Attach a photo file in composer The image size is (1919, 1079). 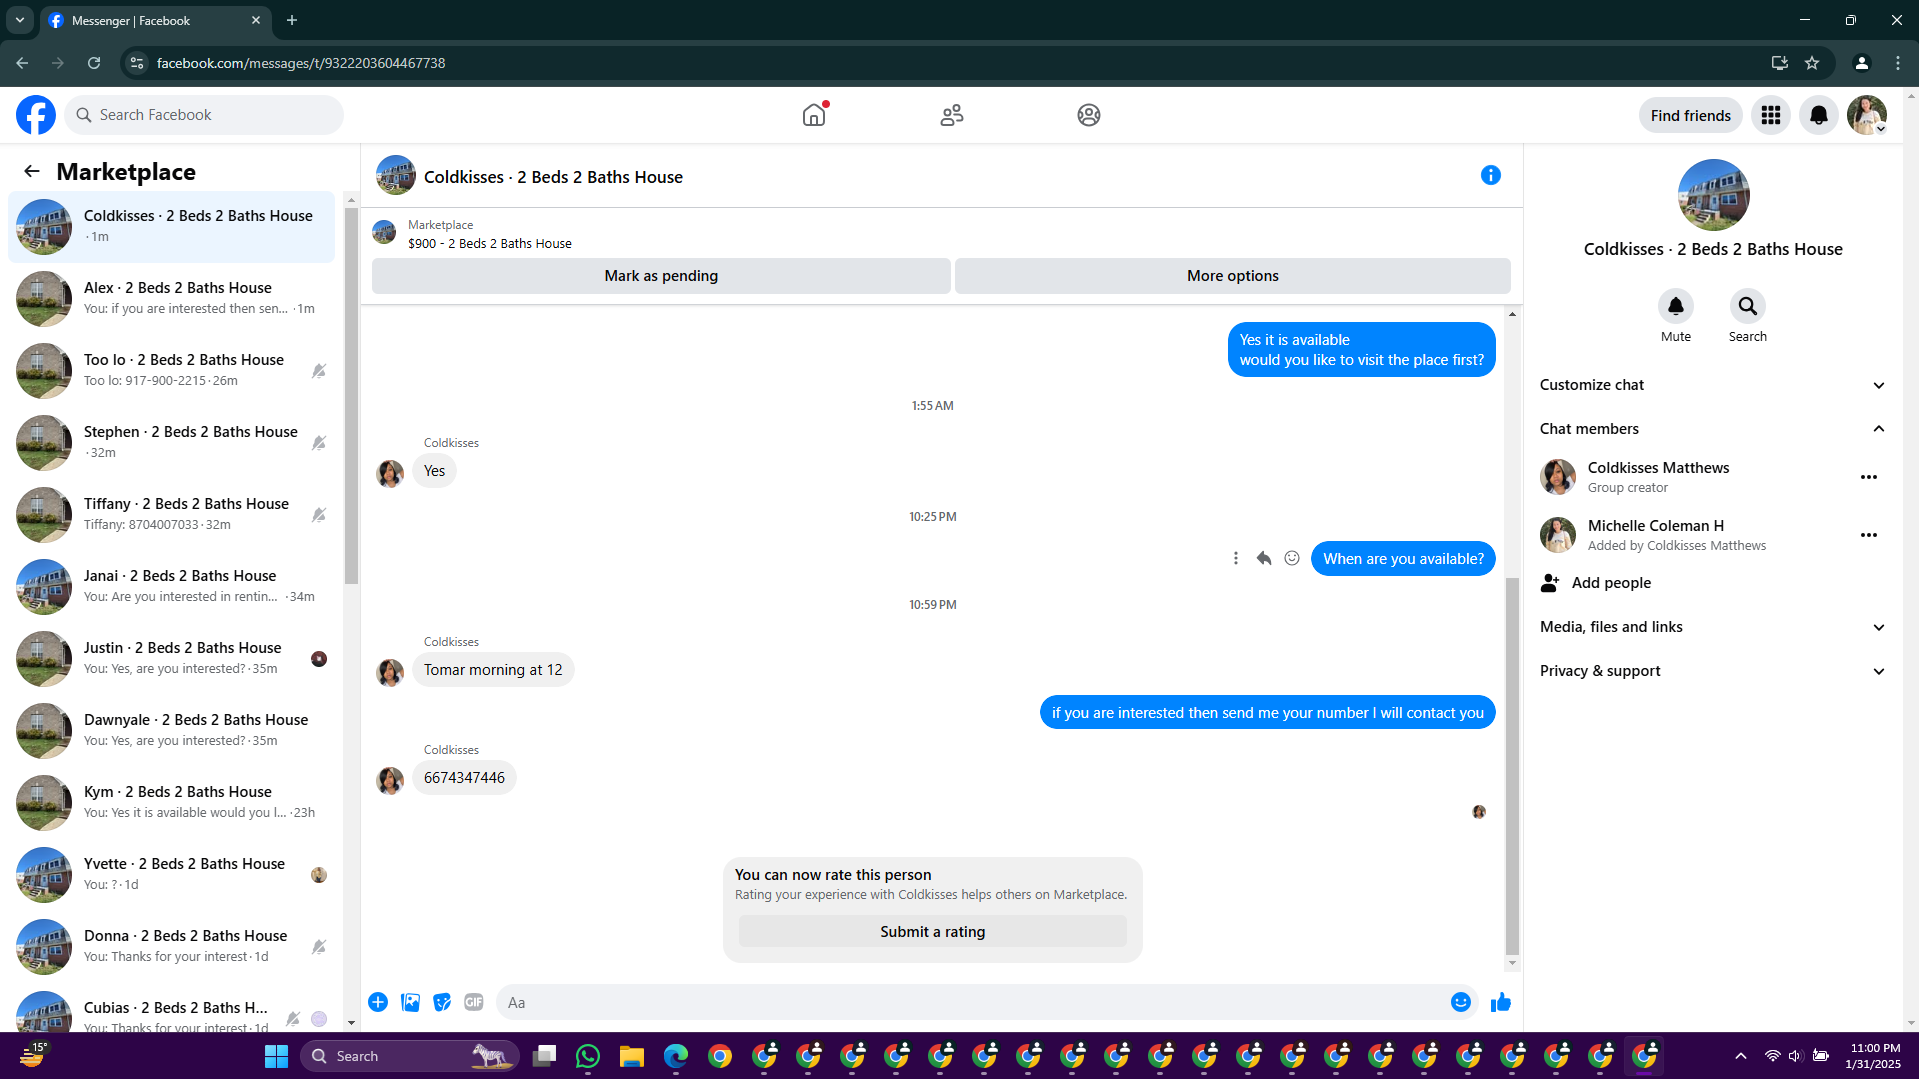click(410, 1002)
